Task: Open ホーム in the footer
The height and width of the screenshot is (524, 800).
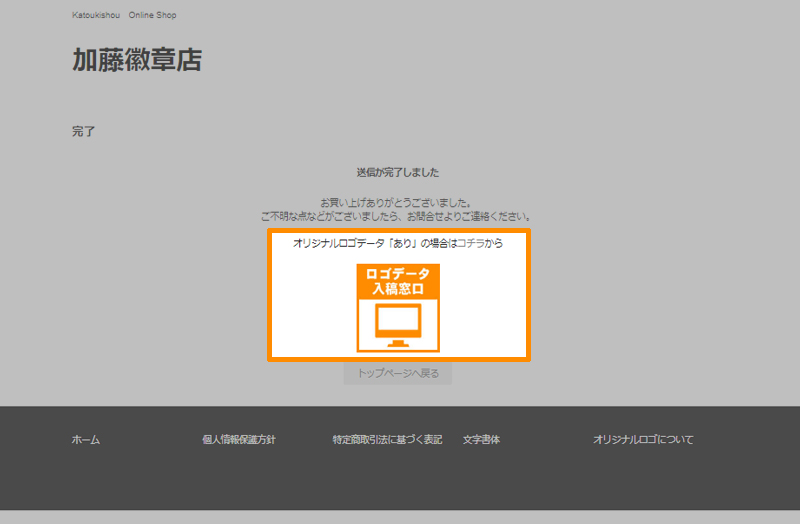Action: [x=86, y=439]
